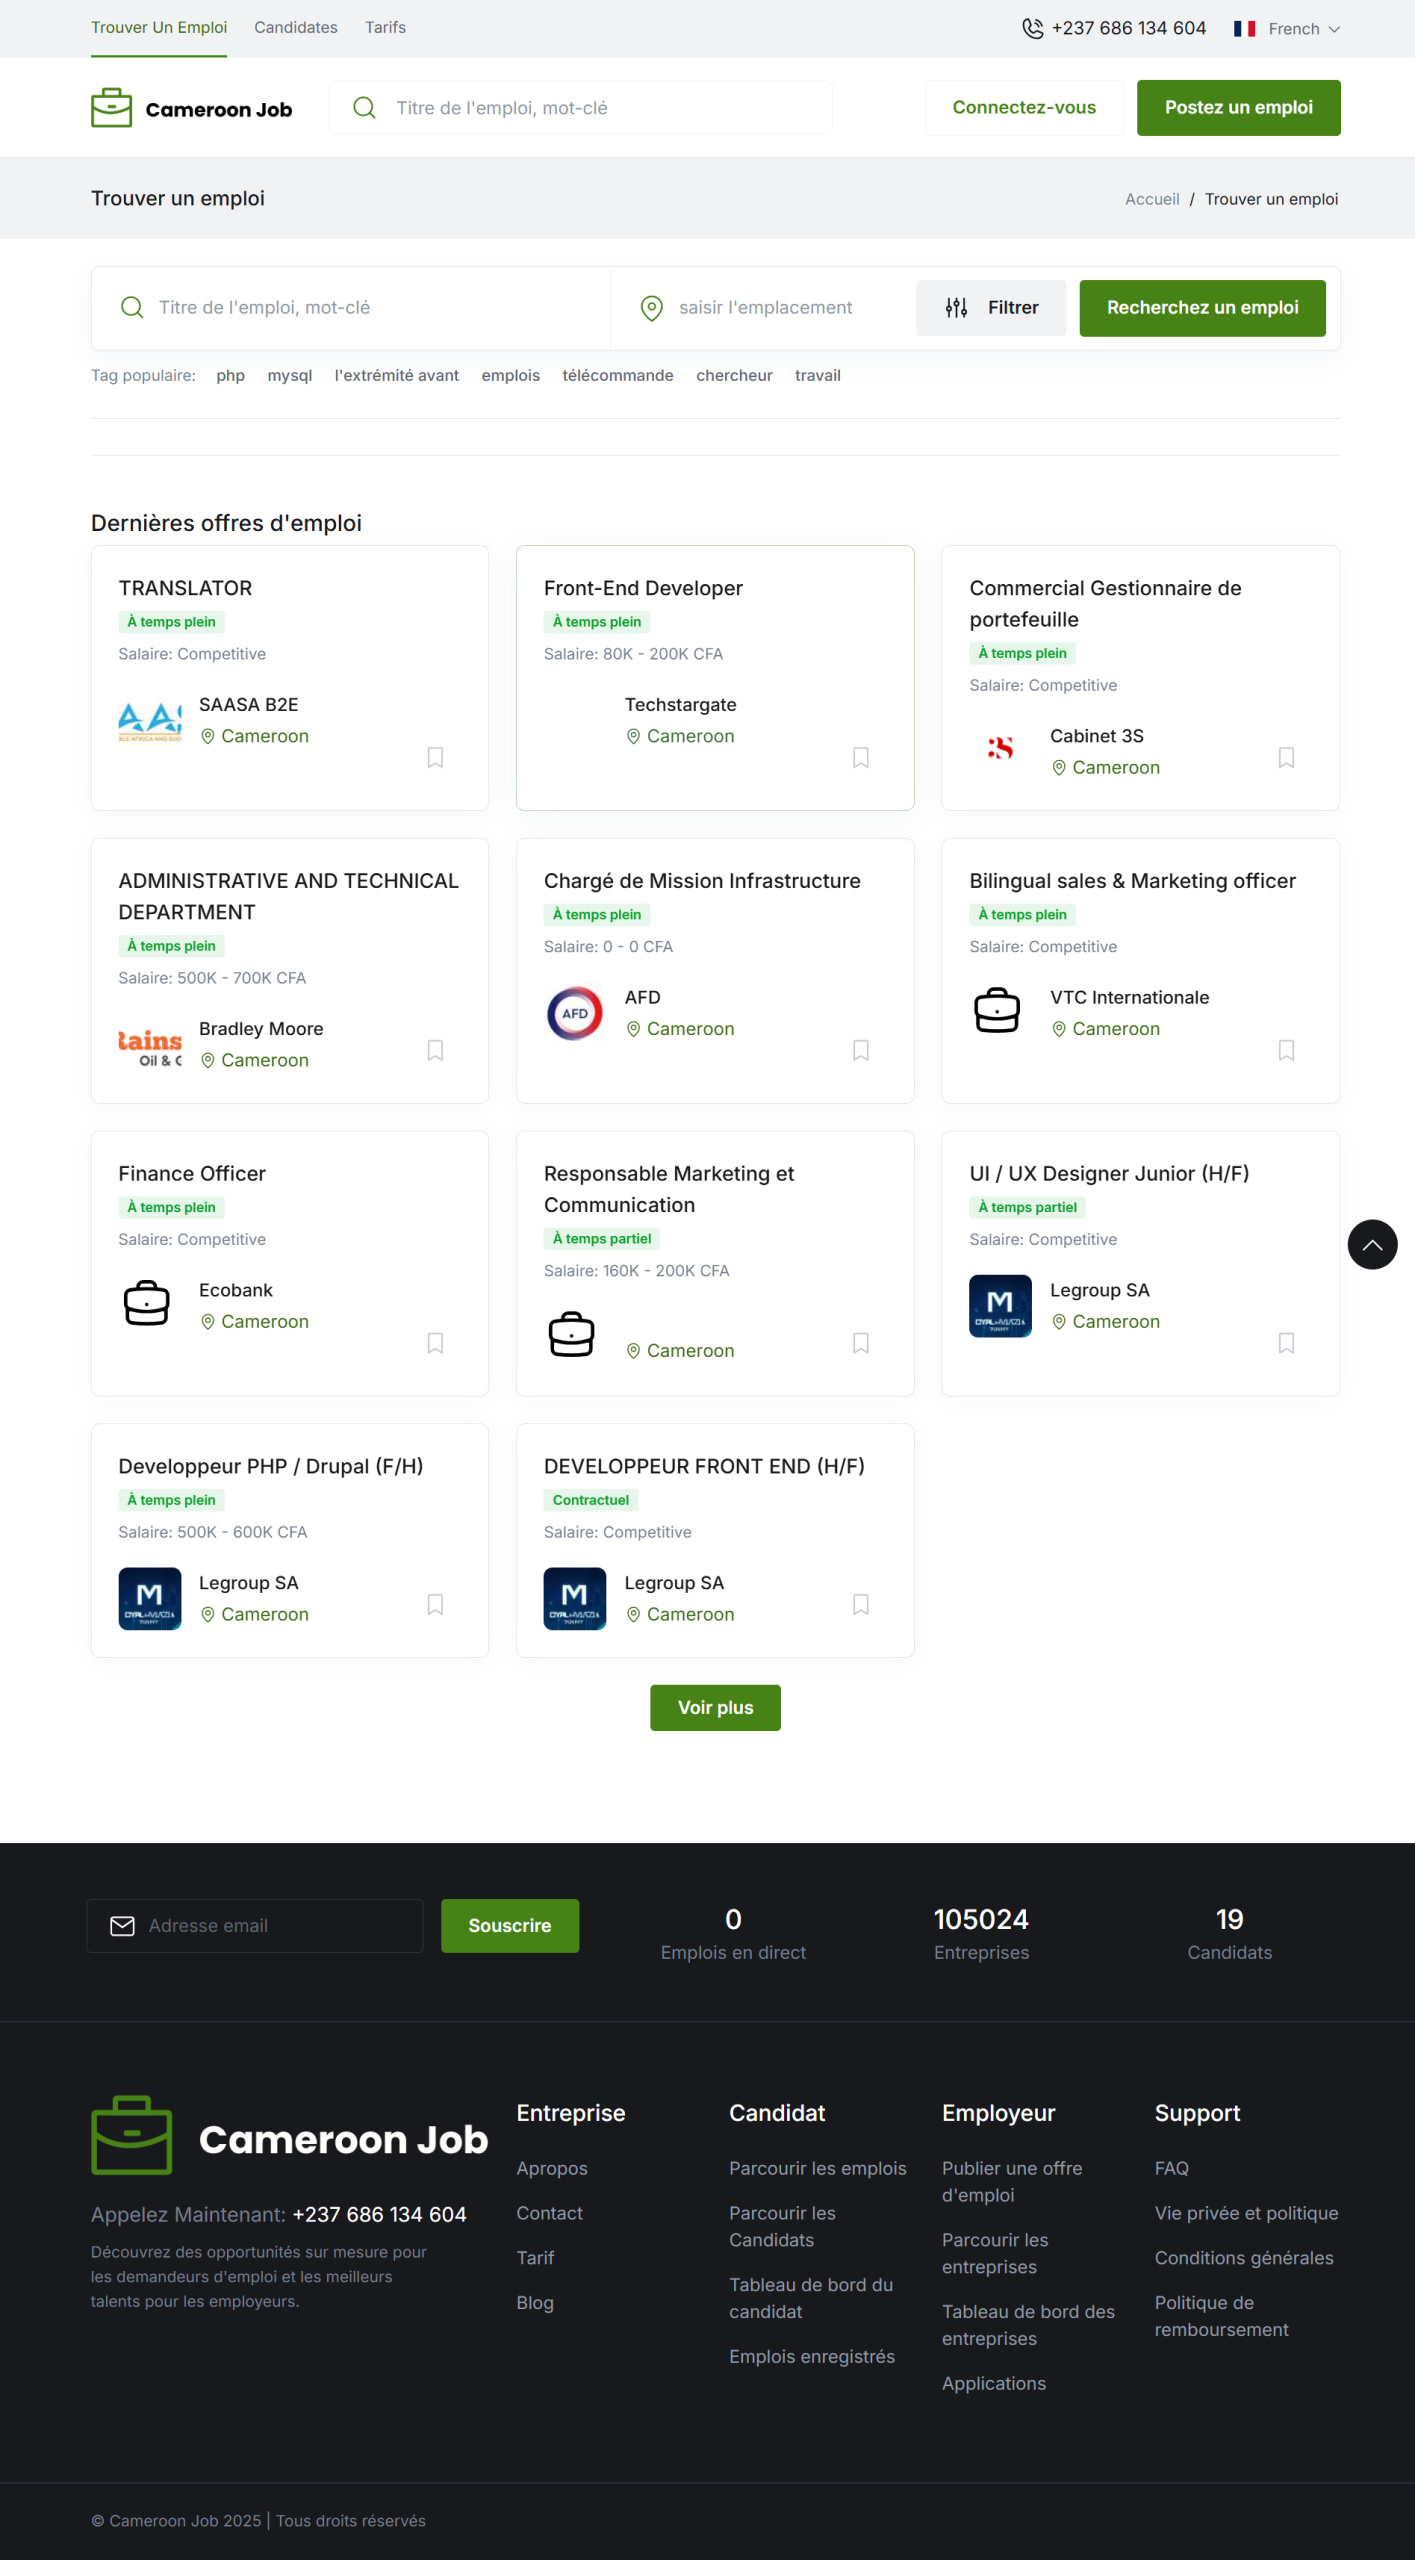Save the Front-End Developer job with bookmark
The width and height of the screenshot is (1415, 2560).
pyautogui.click(x=860, y=757)
